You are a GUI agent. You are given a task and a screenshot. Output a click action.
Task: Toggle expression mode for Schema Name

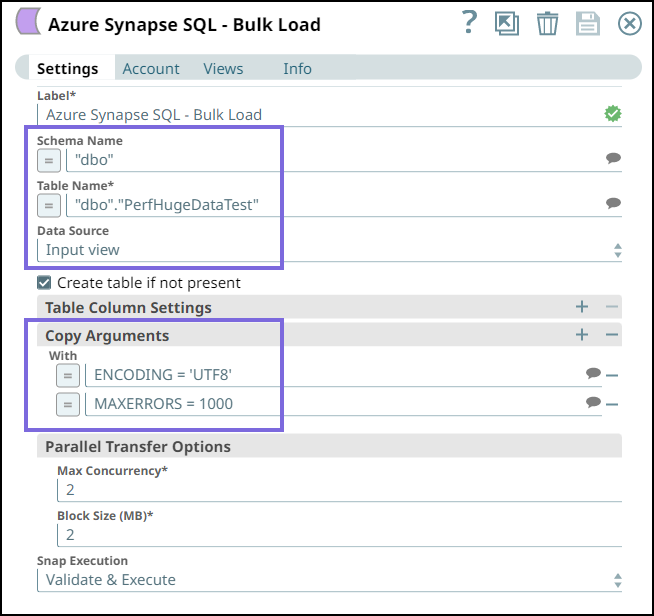click(49, 161)
